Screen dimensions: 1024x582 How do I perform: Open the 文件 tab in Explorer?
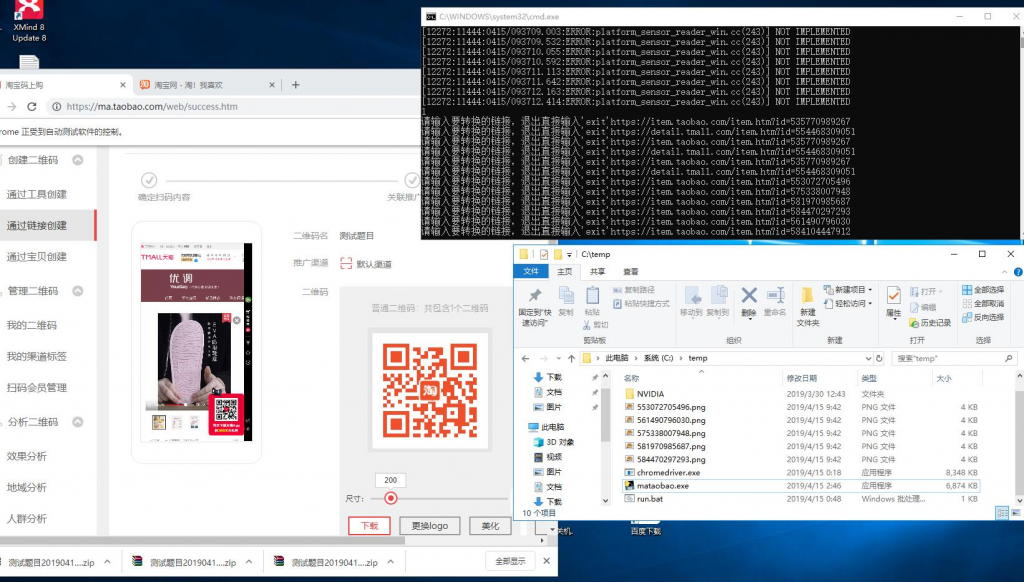pyautogui.click(x=532, y=271)
